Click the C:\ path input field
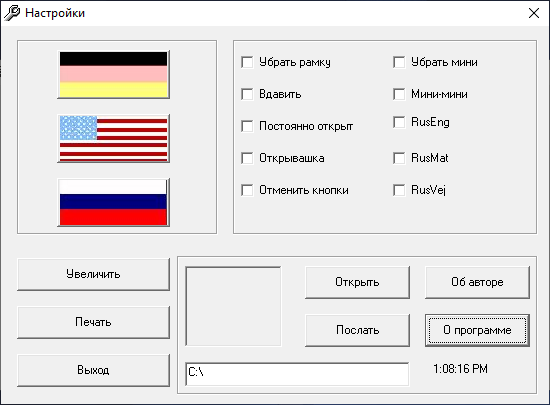Screen dimensions: 550x405 point(297,374)
